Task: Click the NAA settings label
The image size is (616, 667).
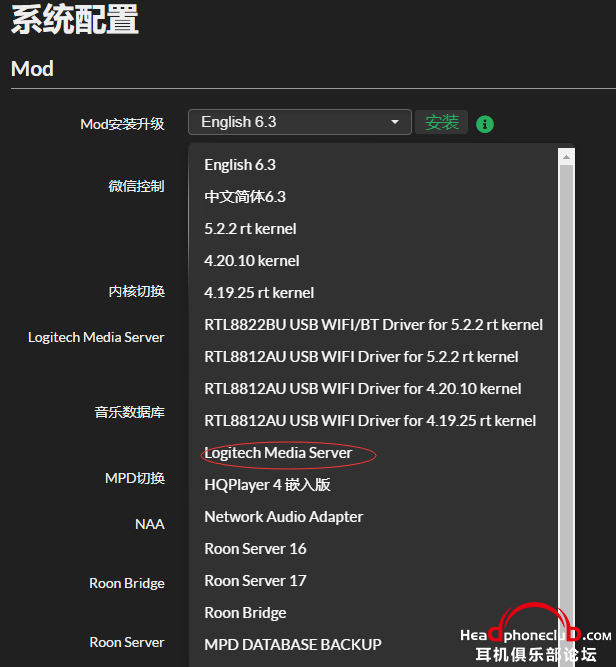Action: tap(149, 524)
